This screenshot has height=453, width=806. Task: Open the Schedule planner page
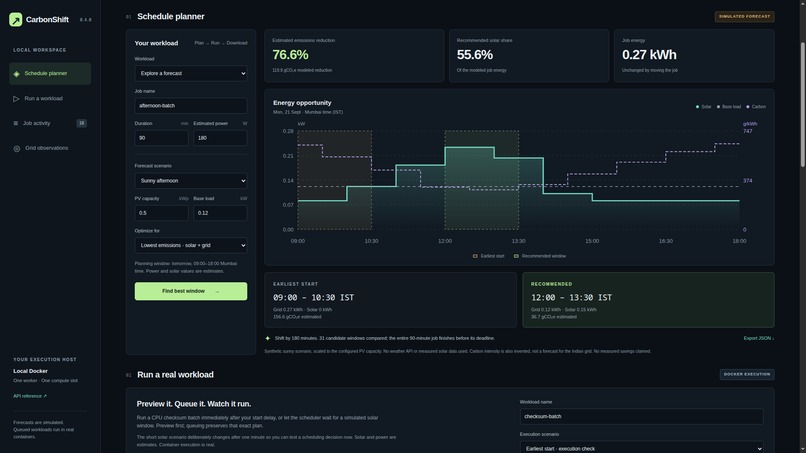pyautogui.click(x=50, y=74)
